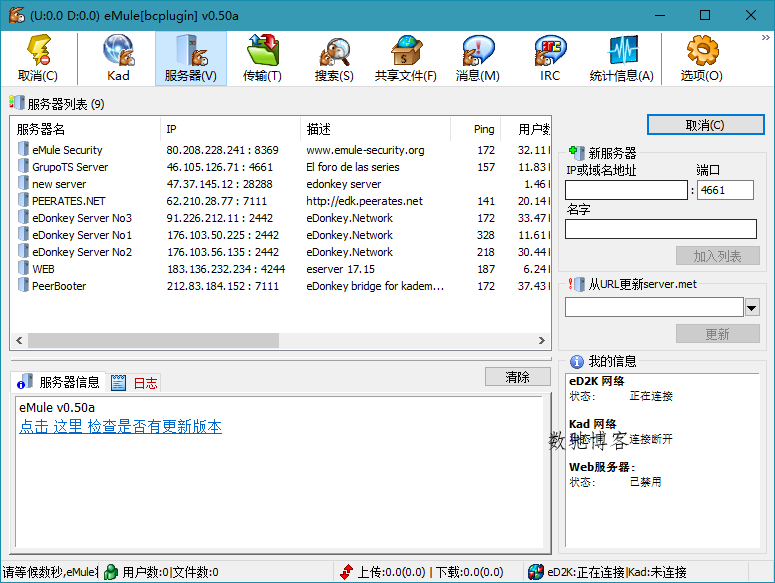The width and height of the screenshot is (775, 583).
Task: Sort by the 用户数 column header
Action: 526,129
